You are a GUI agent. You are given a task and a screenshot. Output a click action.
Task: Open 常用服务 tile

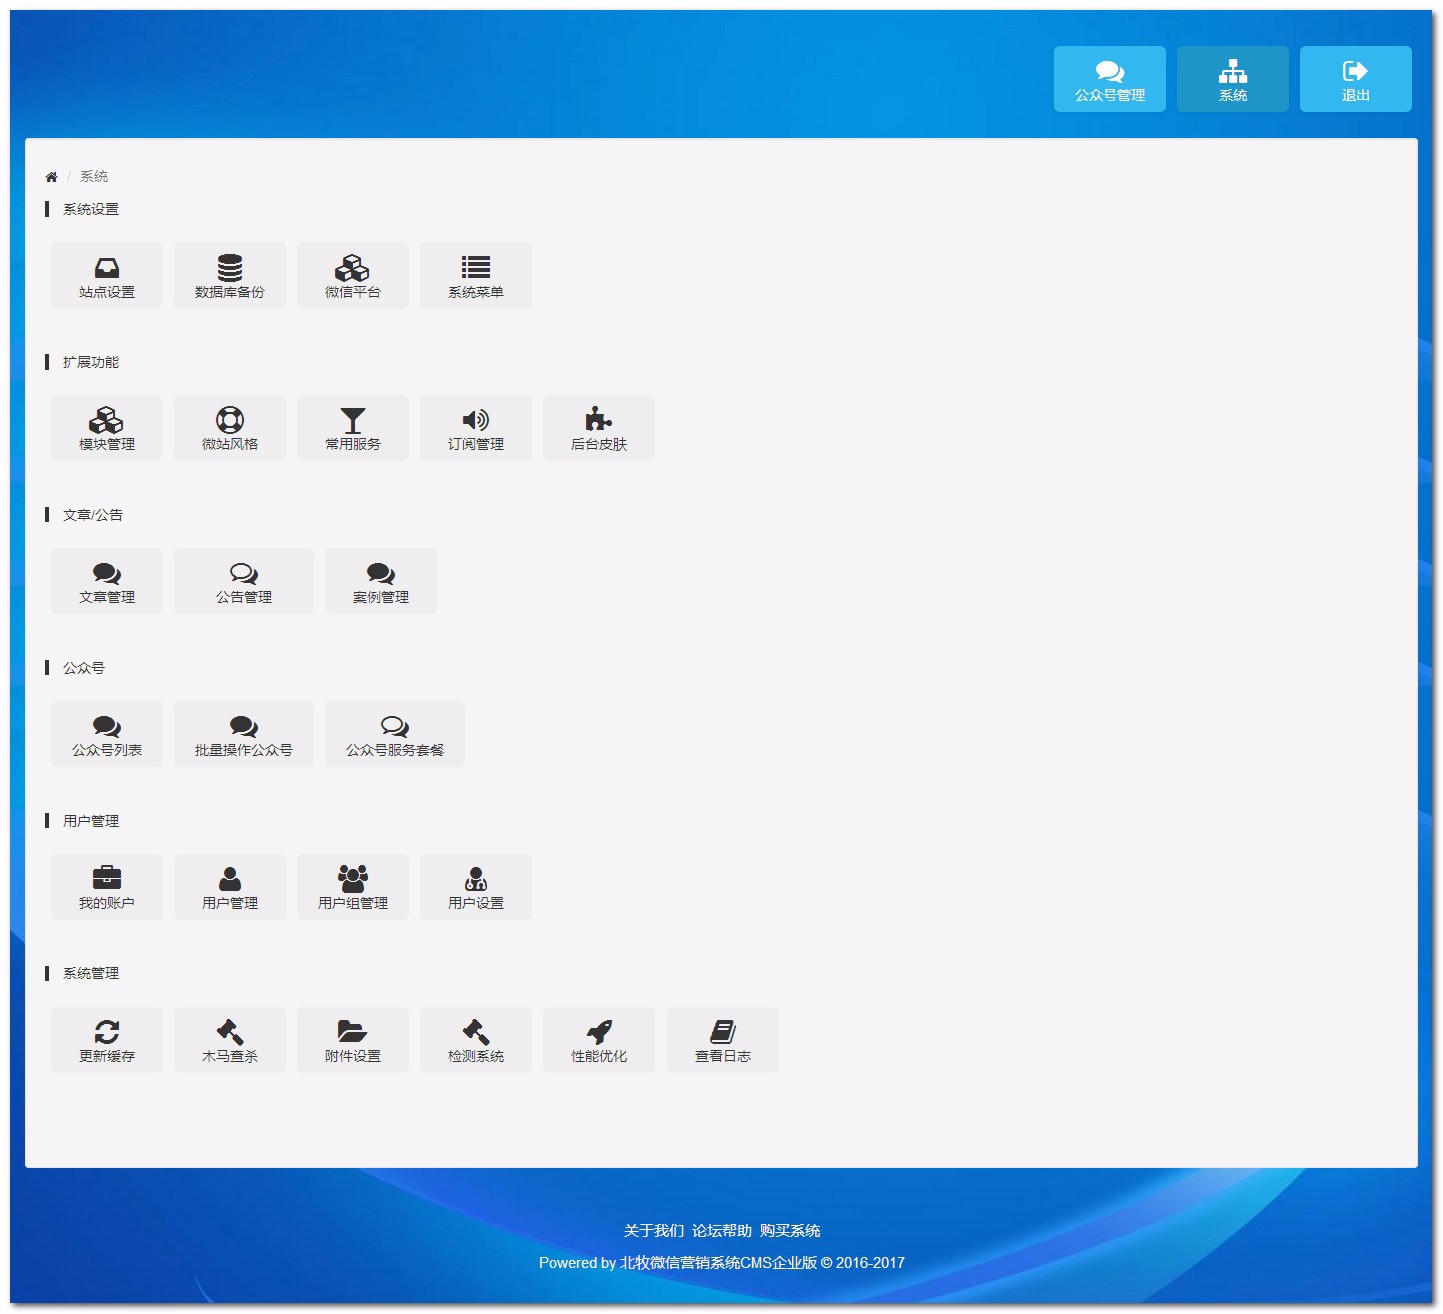click(x=353, y=428)
